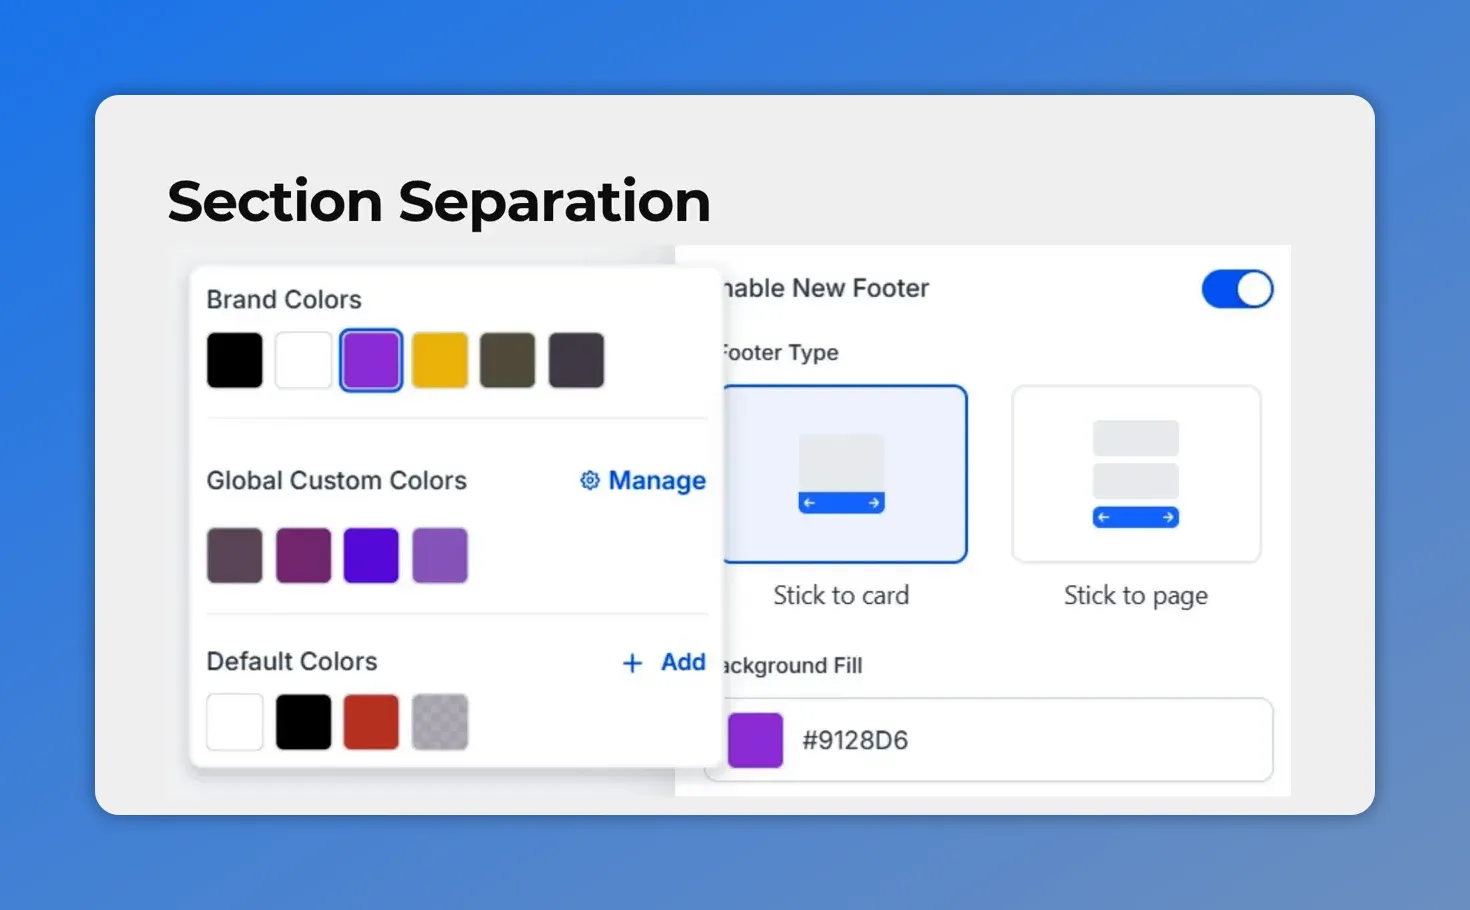Image resolution: width=1470 pixels, height=910 pixels.
Task: Click the gear icon beside Manage
Action: coord(589,481)
